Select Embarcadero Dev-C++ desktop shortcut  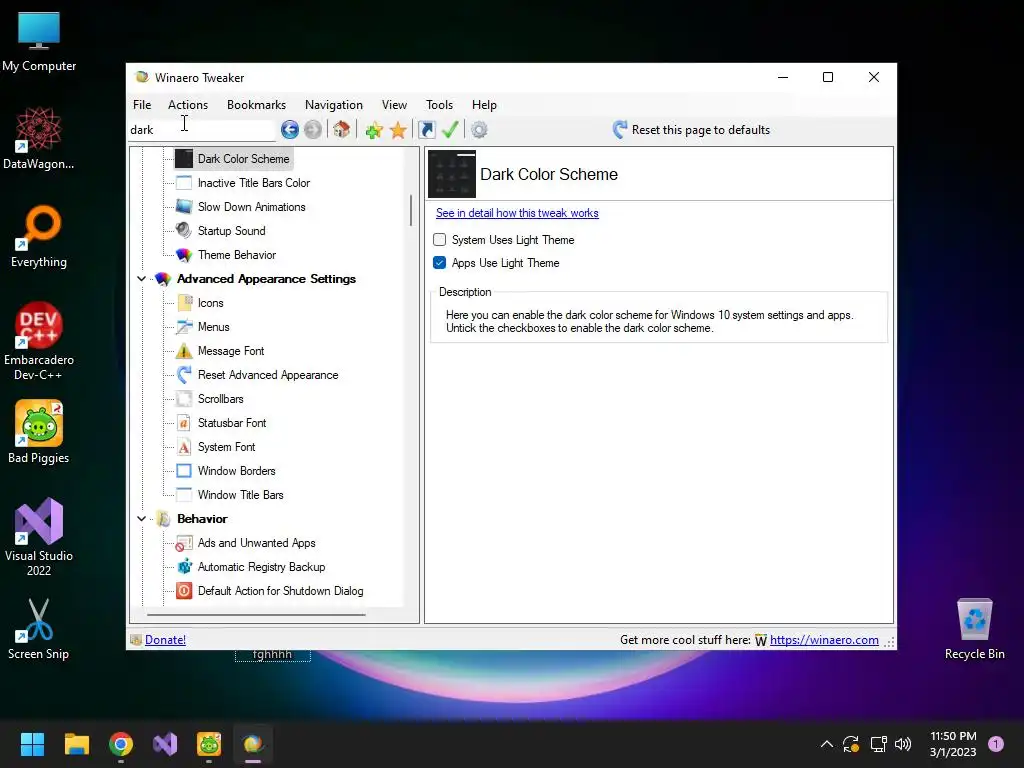click(39, 342)
